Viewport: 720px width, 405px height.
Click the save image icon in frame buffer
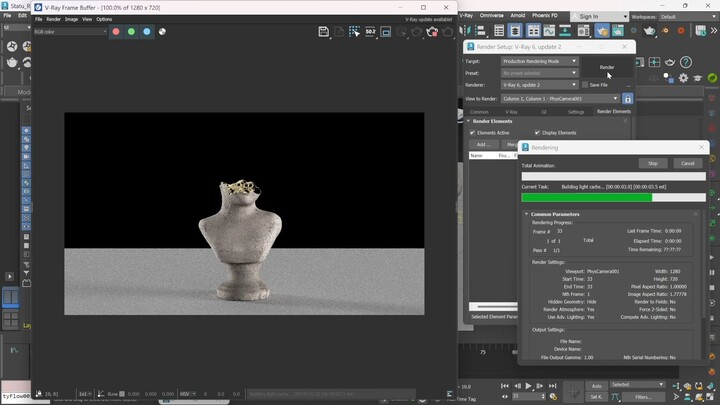(x=324, y=32)
